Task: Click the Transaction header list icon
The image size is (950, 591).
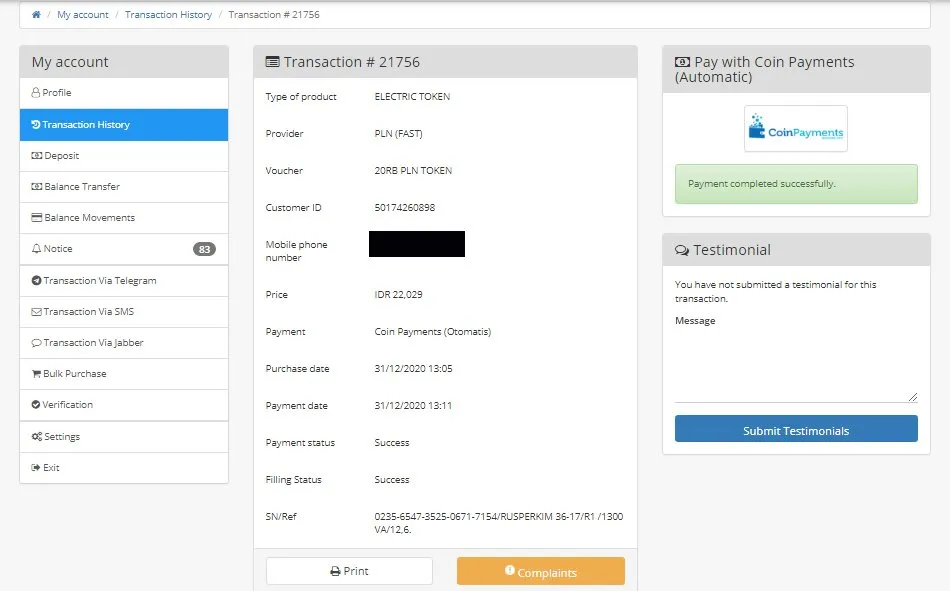Action: pos(273,62)
